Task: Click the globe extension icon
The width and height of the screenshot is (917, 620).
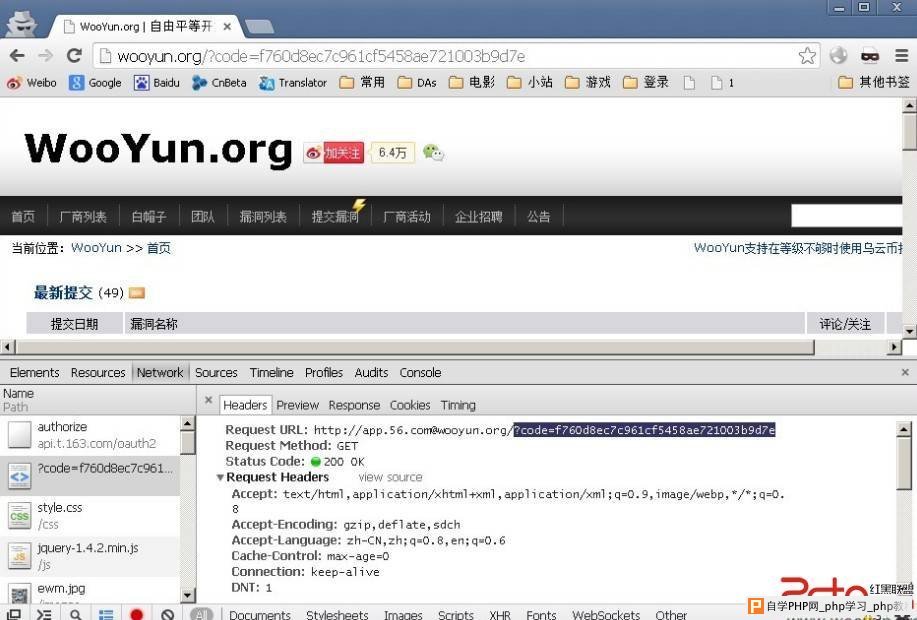Action: click(x=838, y=55)
